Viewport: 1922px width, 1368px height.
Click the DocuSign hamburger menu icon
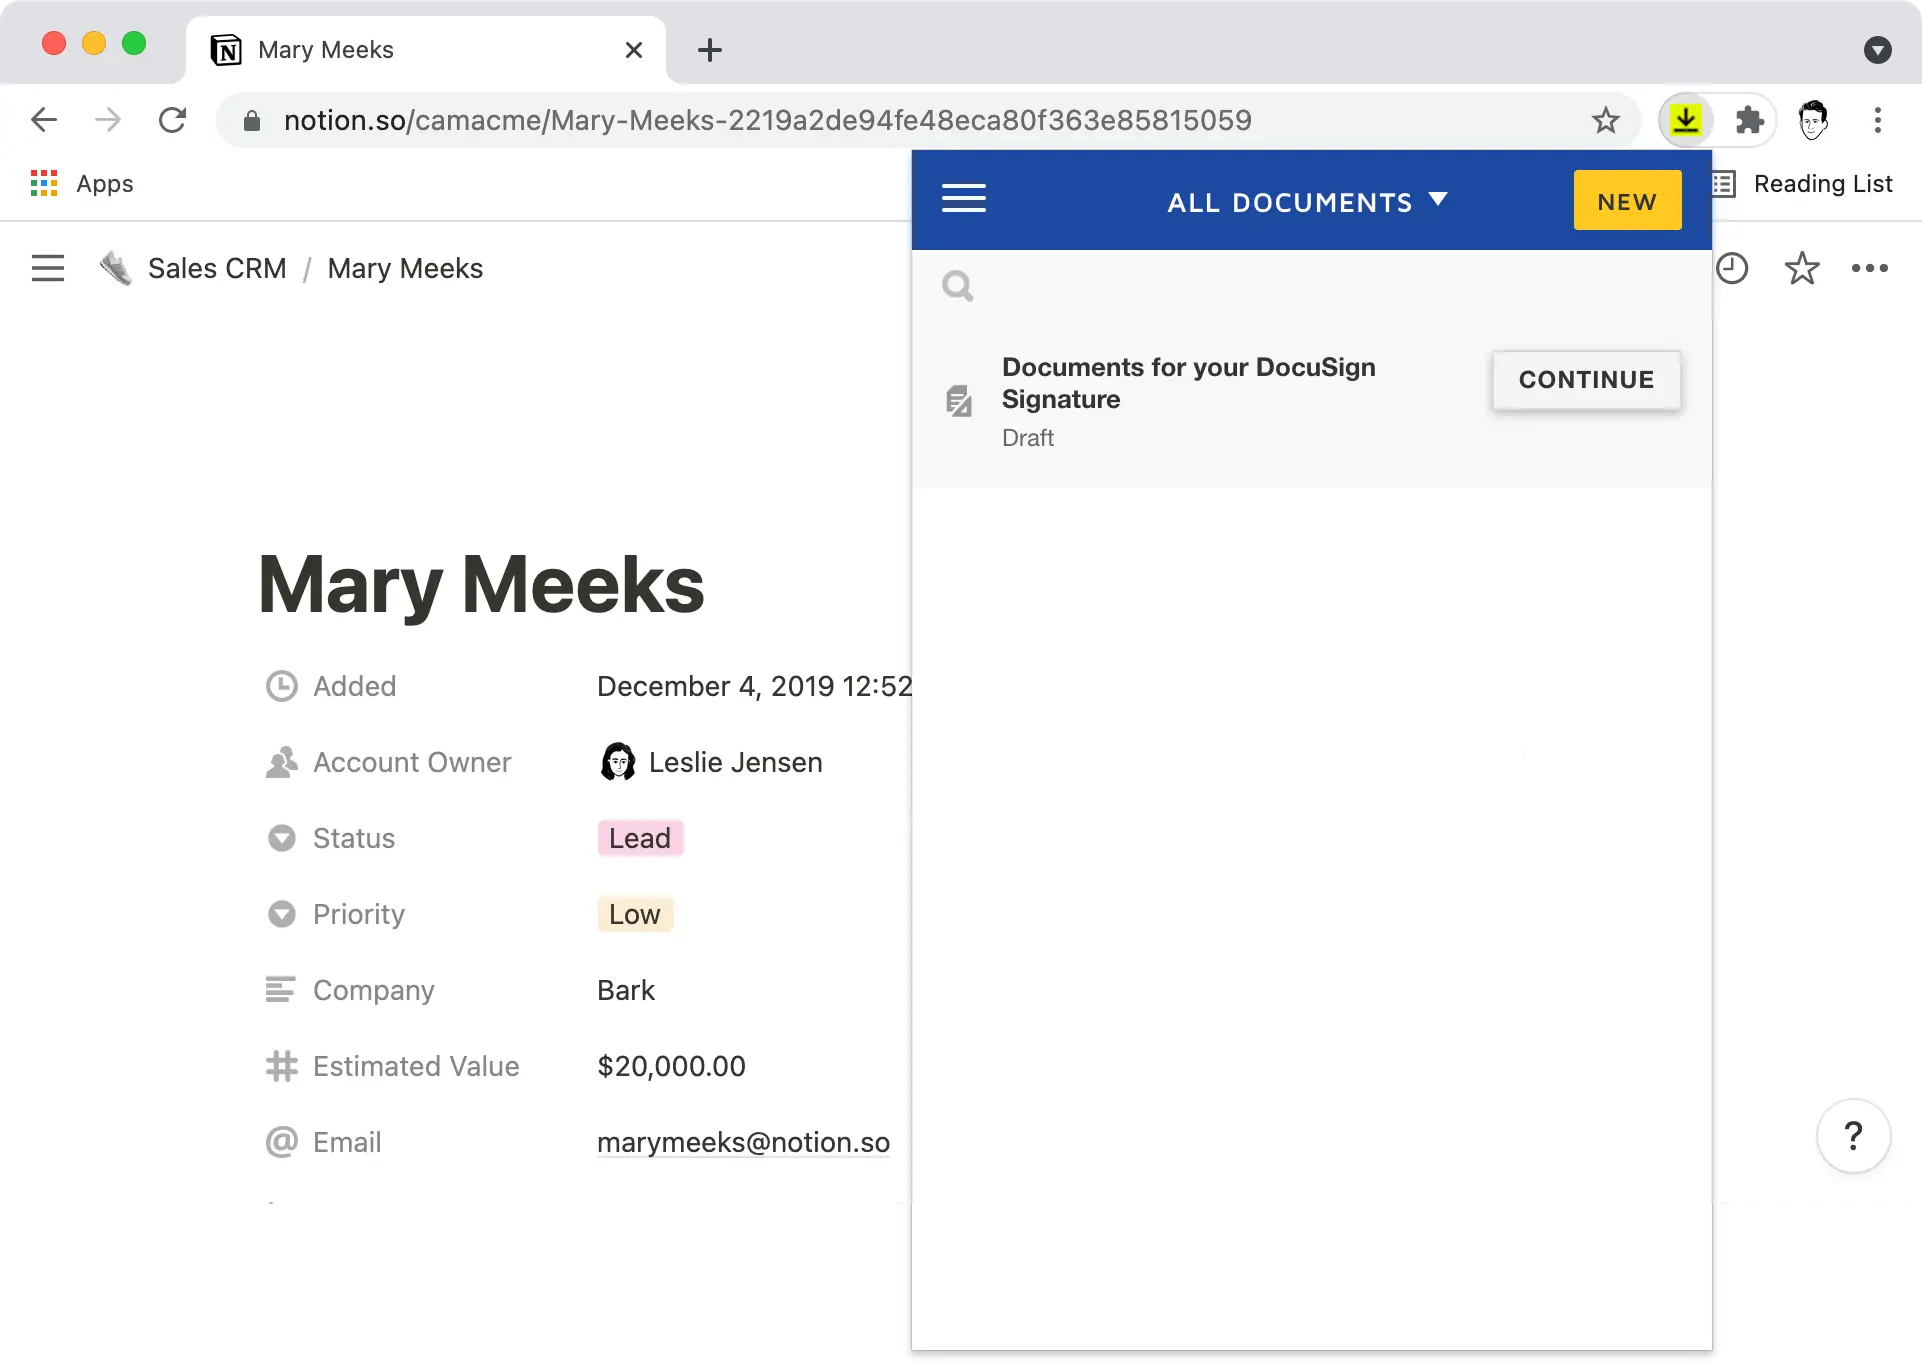tap(964, 199)
